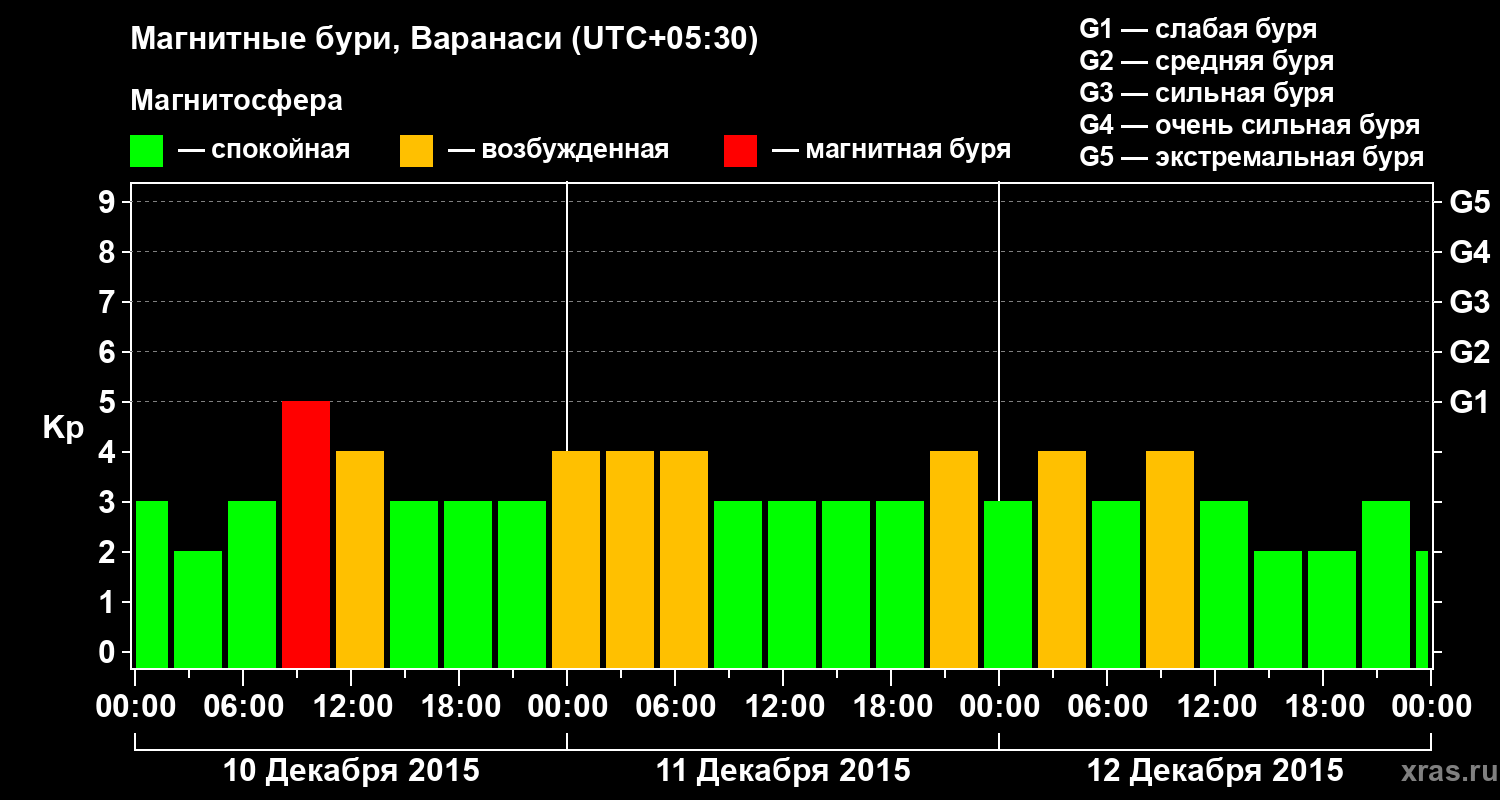The image size is (1500, 800).
Task: Click the date label '12 Декабря 2015'
Action: point(1215,771)
